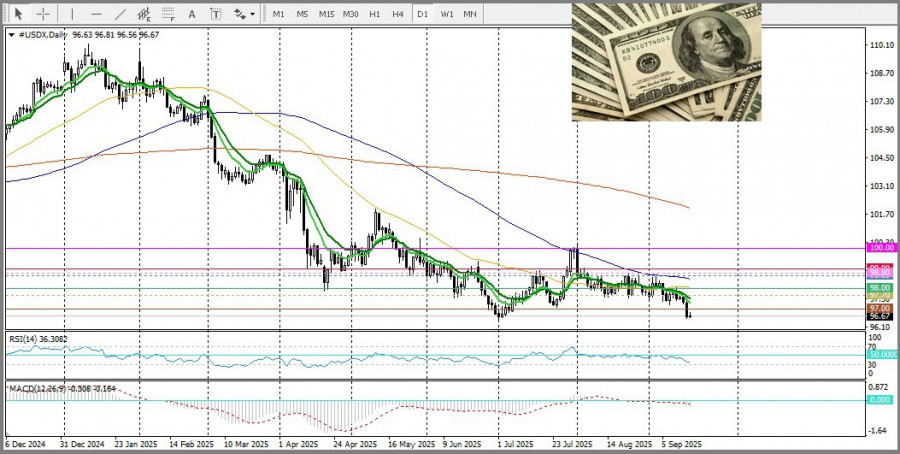Select the equidistant channel tool
The height and width of the screenshot is (454, 900).
(x=145, y=14)
